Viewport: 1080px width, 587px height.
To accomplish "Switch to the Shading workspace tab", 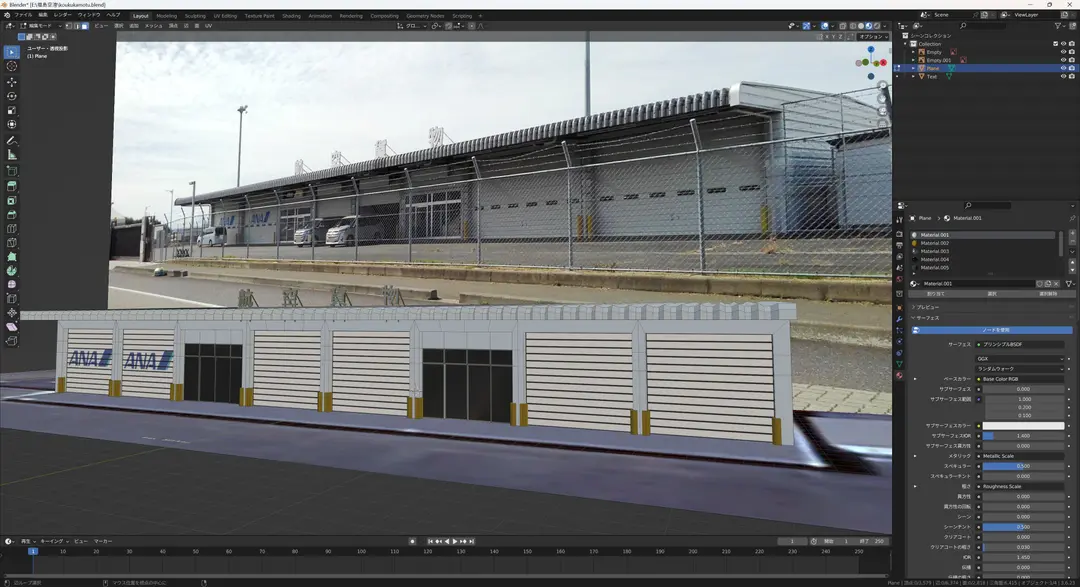I will coord(291,15).
